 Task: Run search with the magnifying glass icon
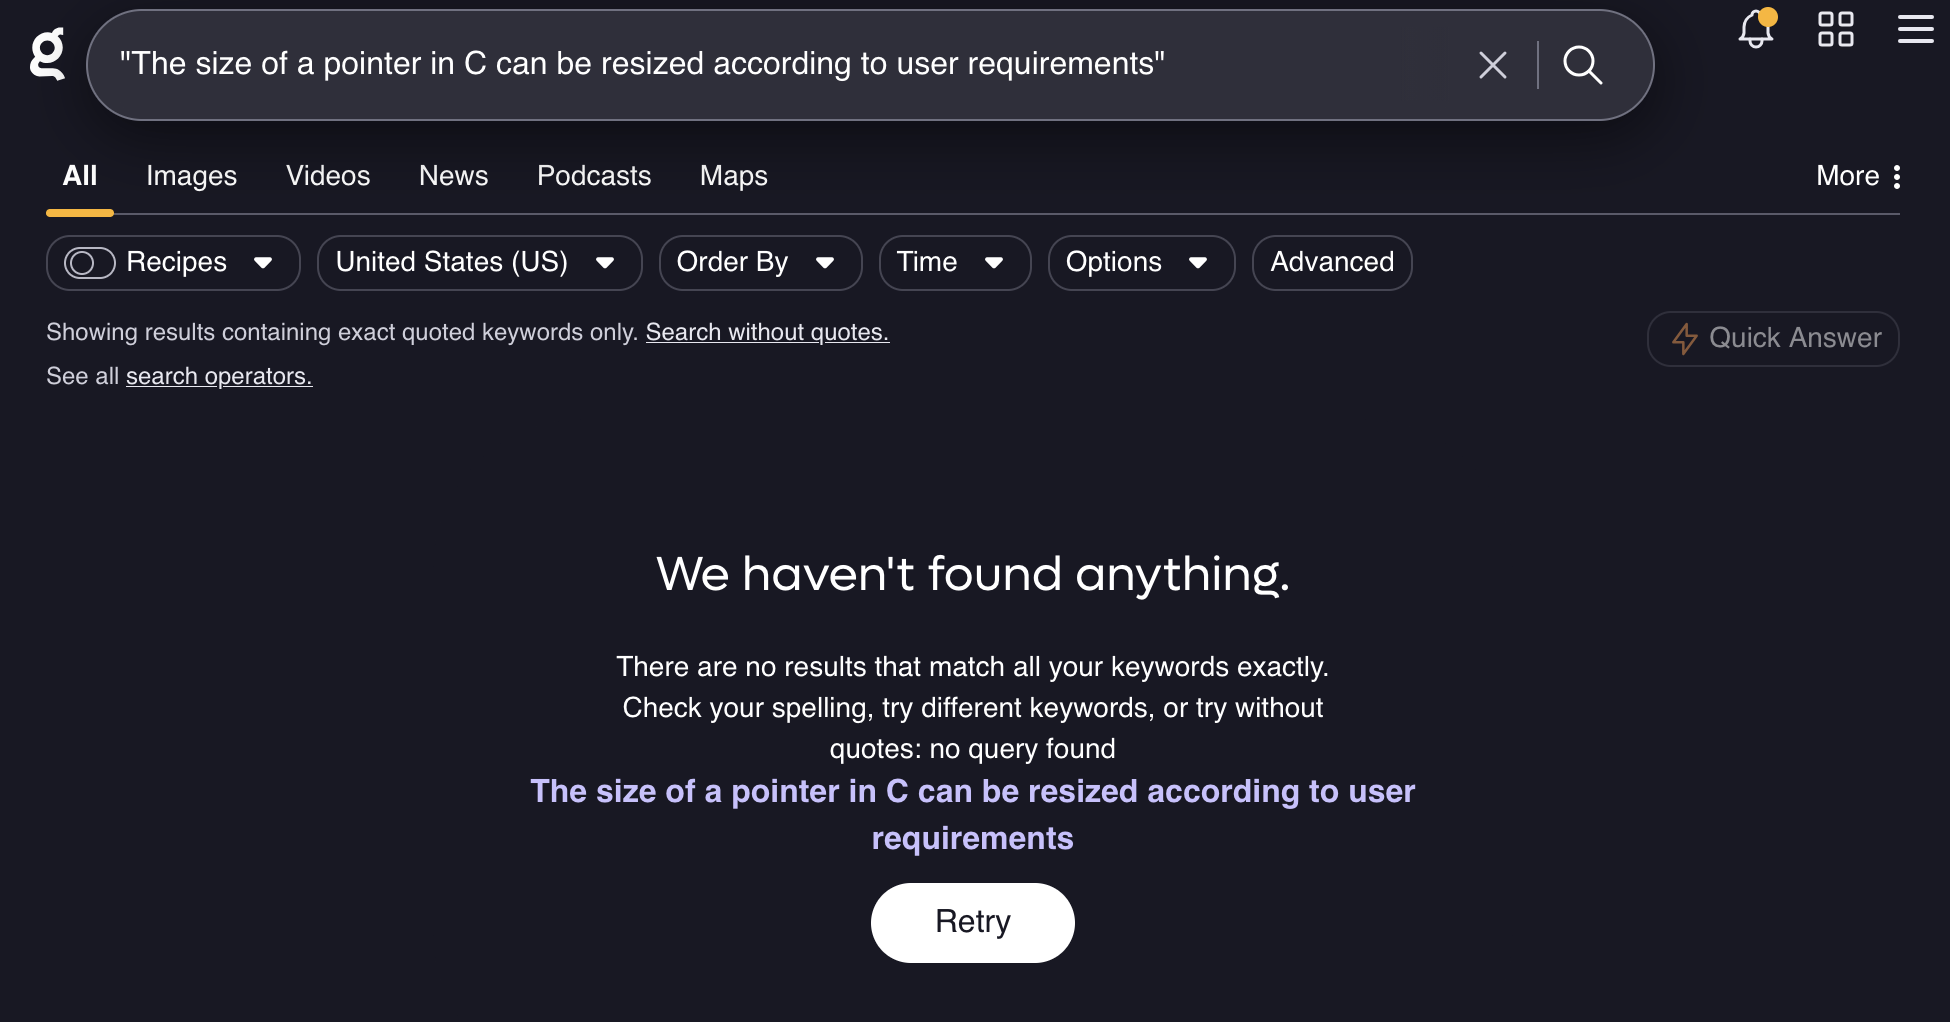coord(1582,65)
